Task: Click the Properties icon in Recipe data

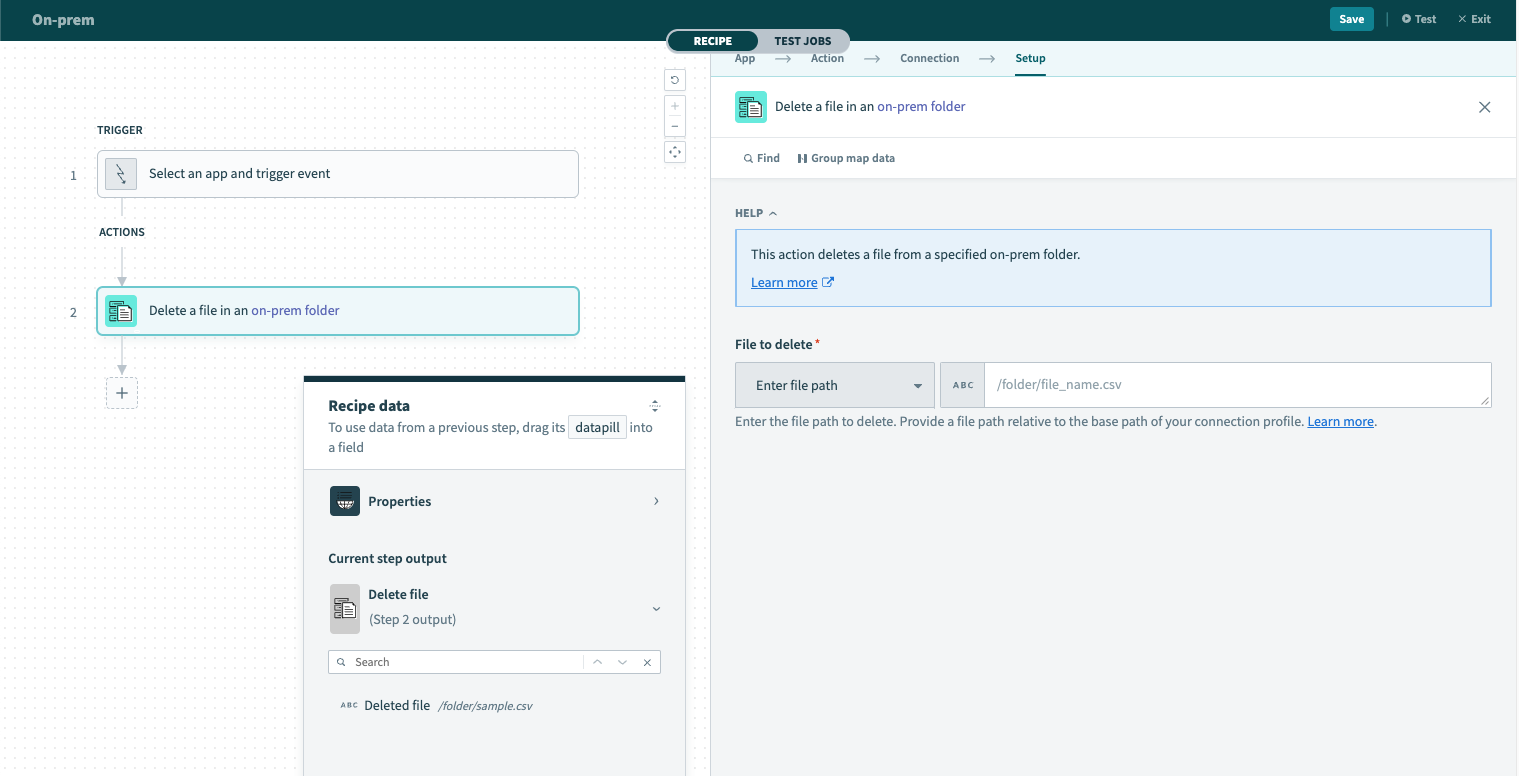Action: point(345,501)
